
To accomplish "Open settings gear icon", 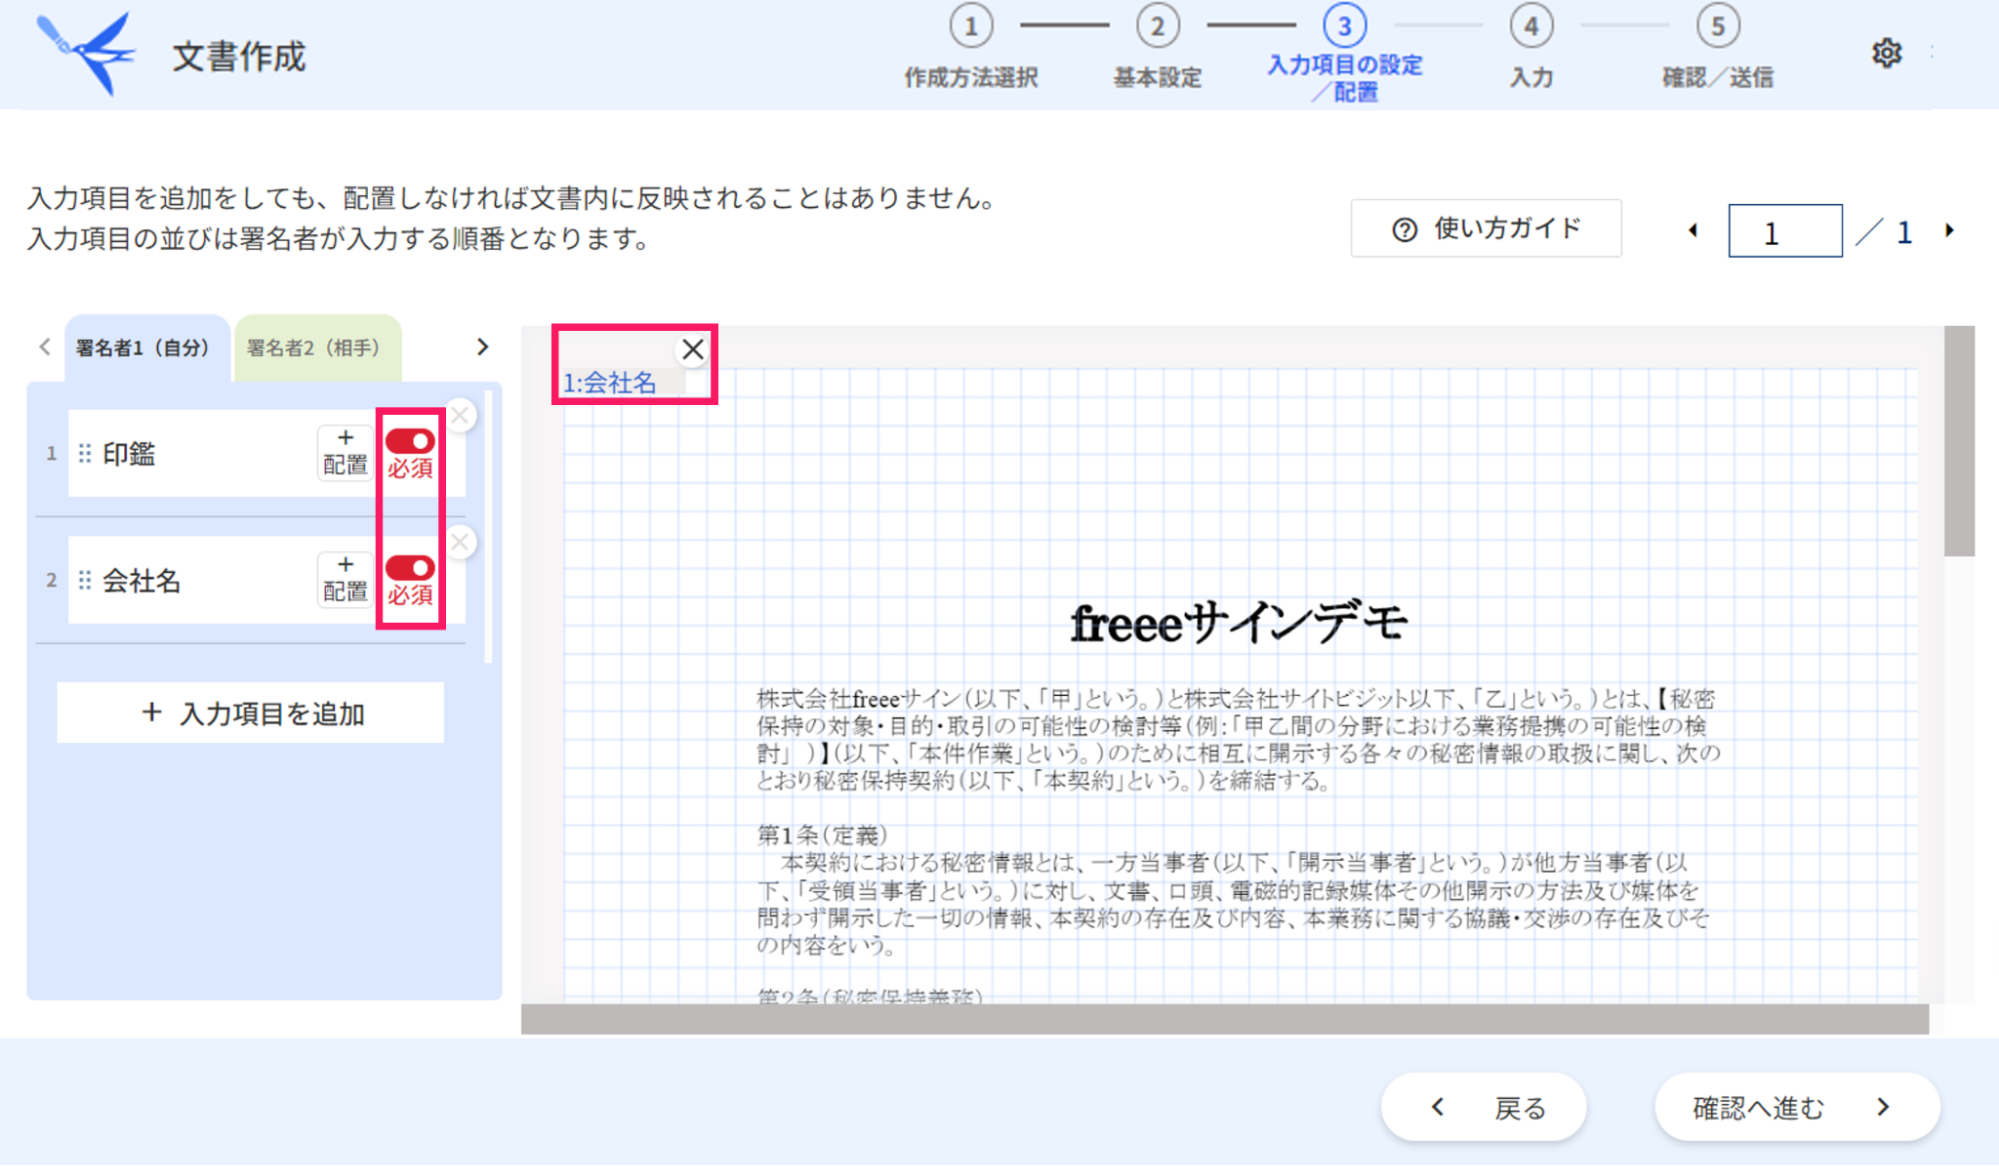I will [1886, 53].
